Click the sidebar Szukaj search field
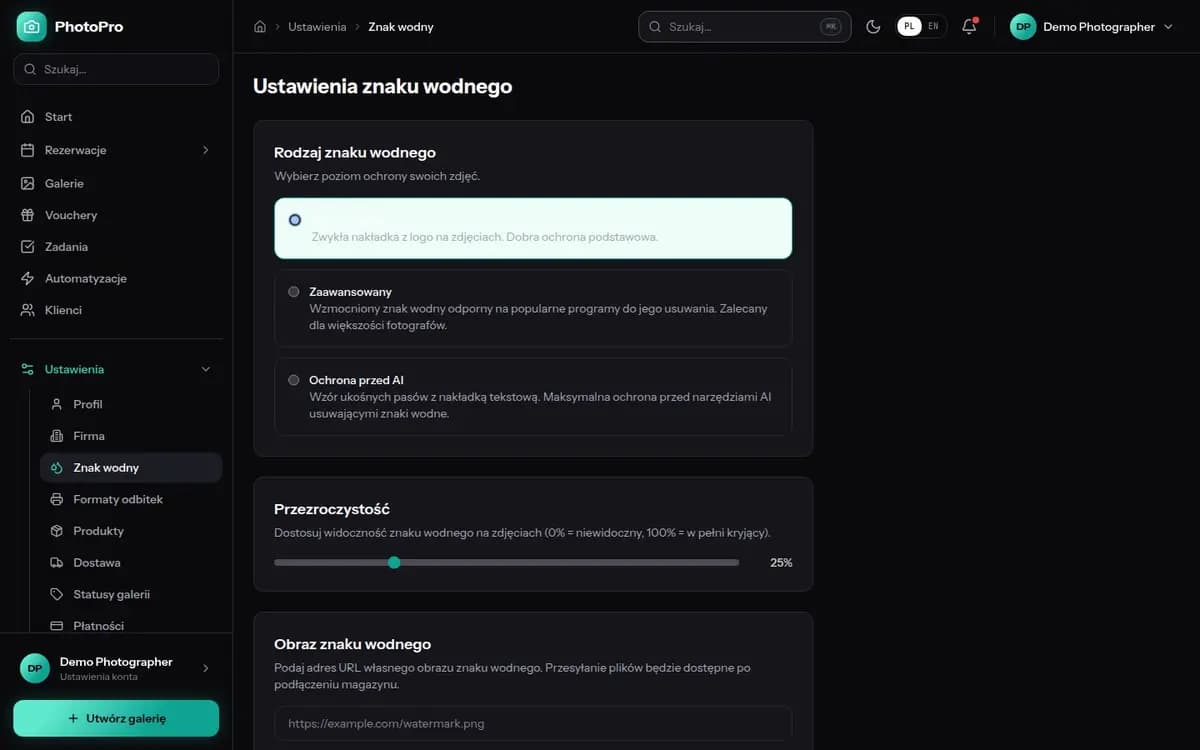Image resolution: width=1200 pixels, height=750 pixels. (x=116, y=69)
